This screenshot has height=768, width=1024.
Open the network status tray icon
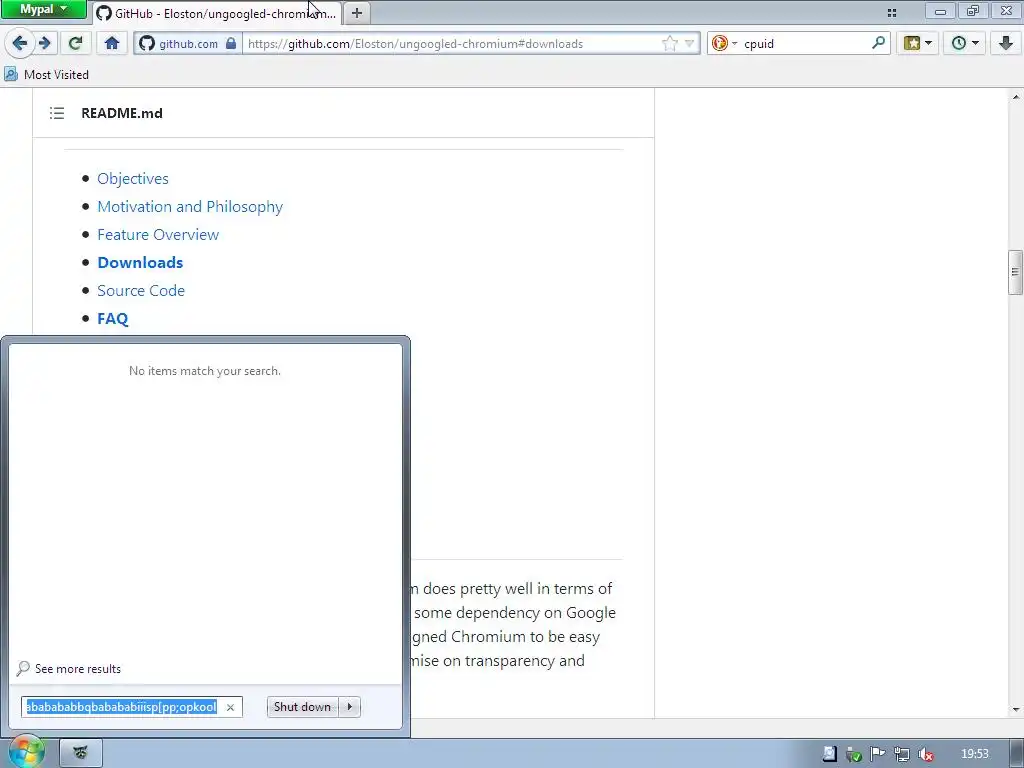pos(901,754)
